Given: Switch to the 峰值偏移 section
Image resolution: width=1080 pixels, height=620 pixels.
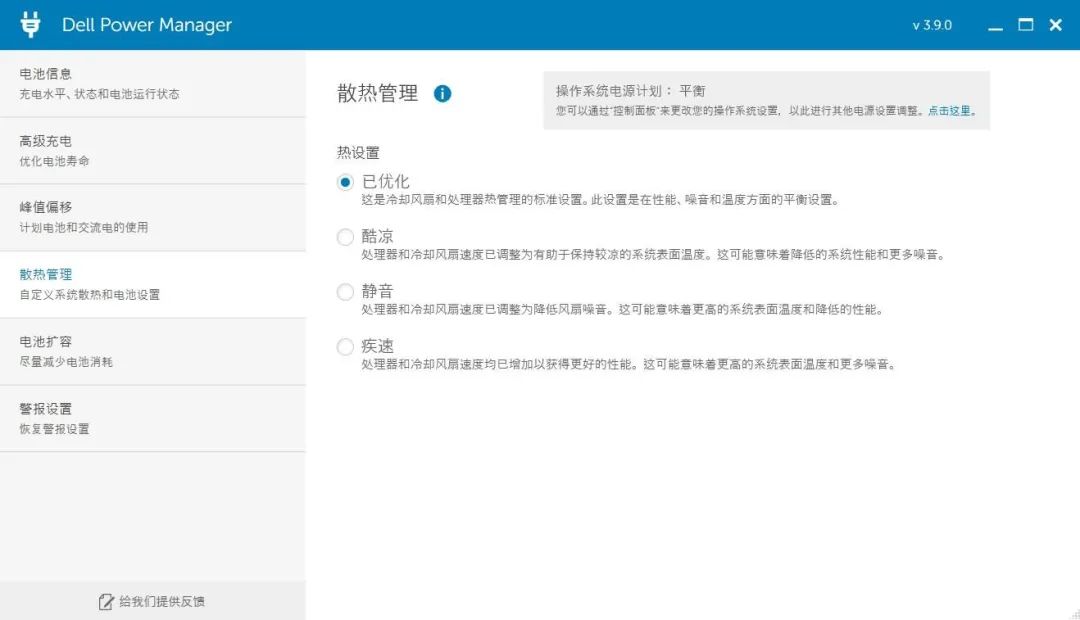Looking at the screenshot, I should (x=153, y=218).
